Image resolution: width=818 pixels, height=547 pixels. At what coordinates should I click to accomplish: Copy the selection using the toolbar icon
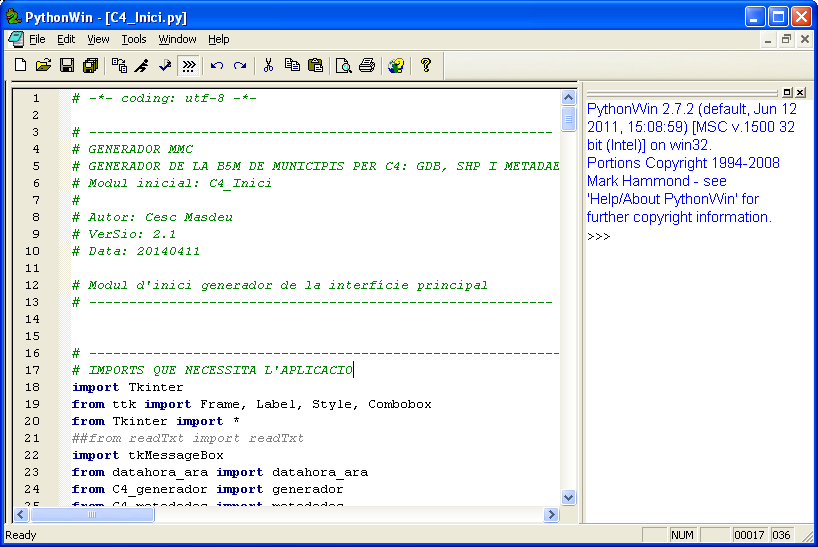pyautogui.click(x=292, y=65)
